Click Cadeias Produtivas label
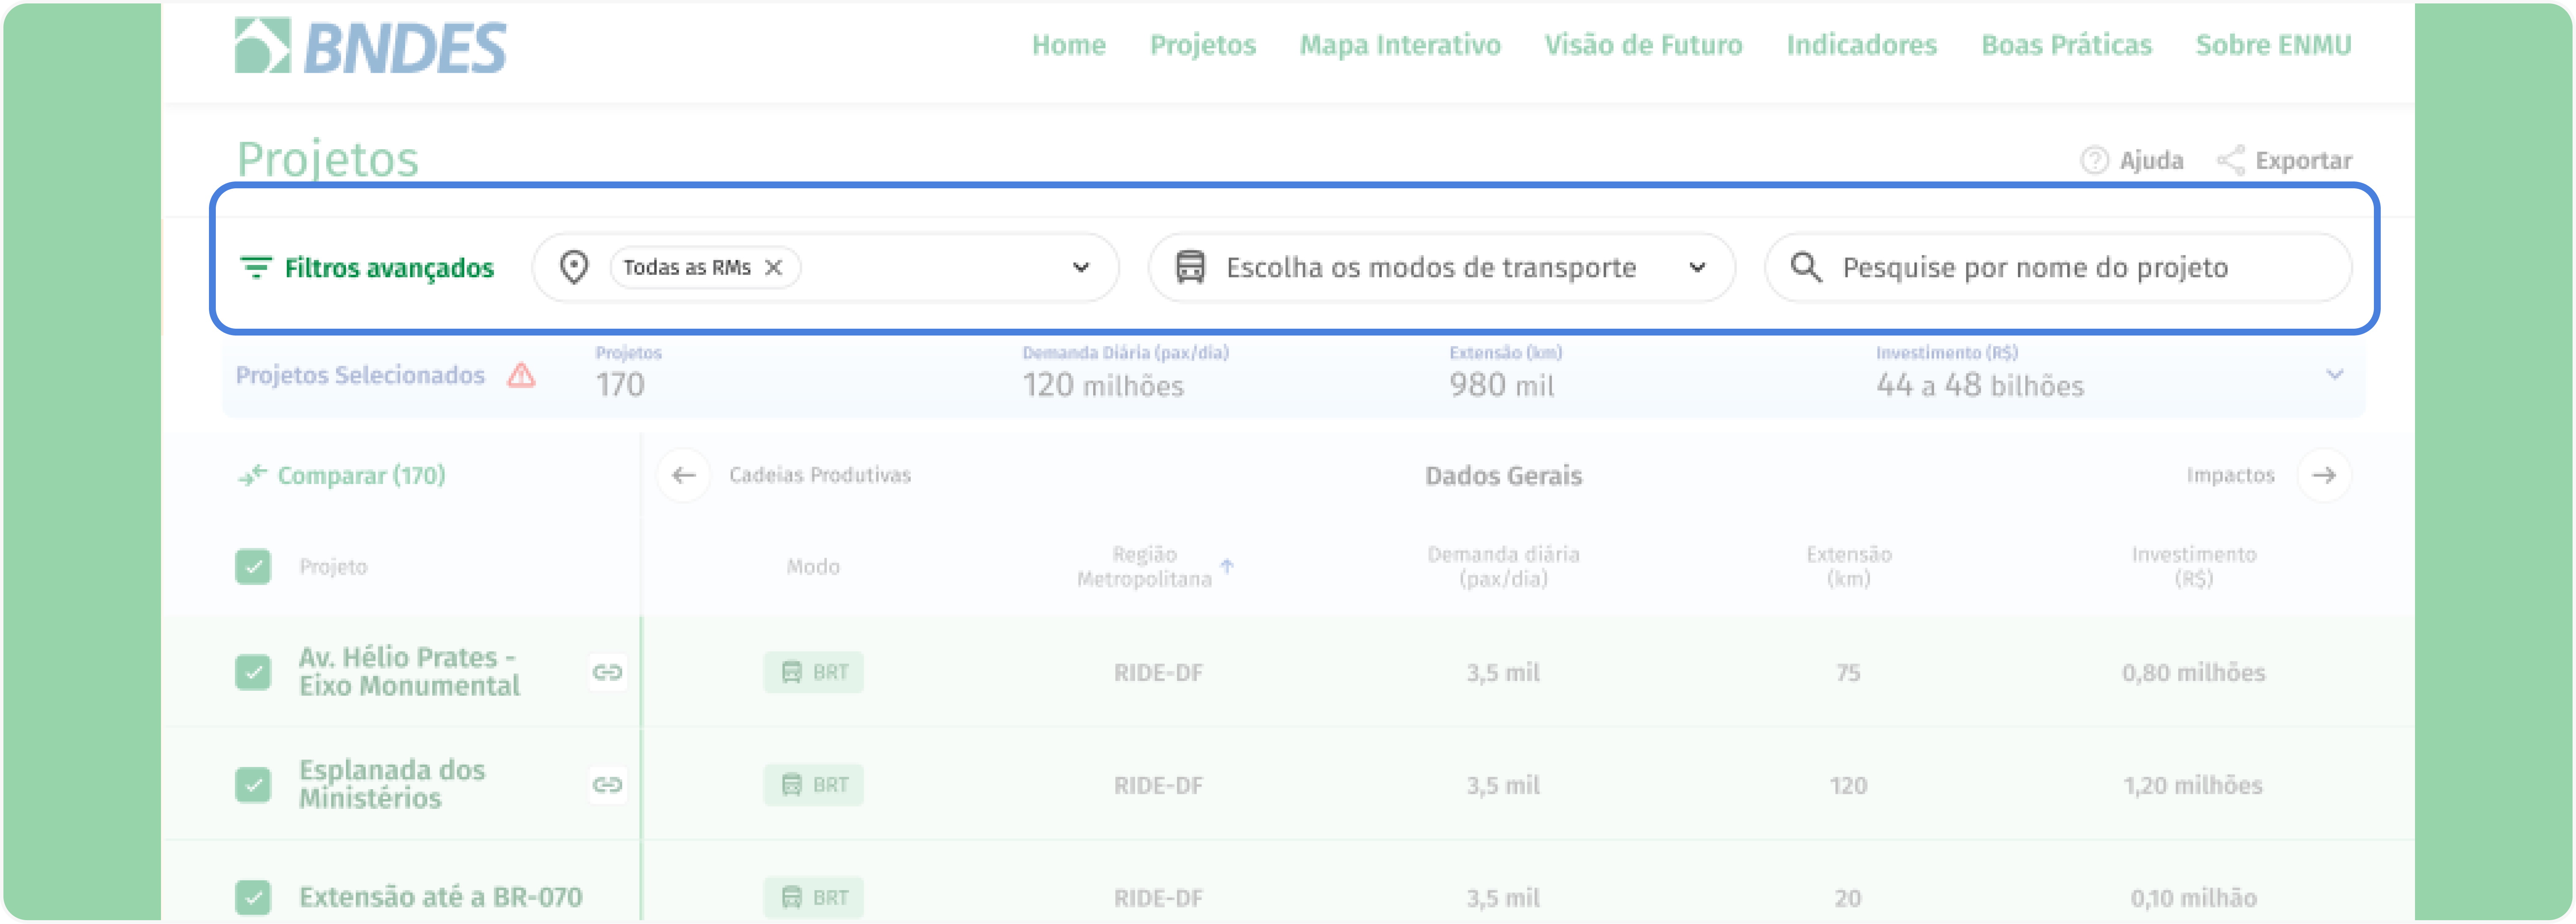The image size is (2576, 924). tap(820, 475)
